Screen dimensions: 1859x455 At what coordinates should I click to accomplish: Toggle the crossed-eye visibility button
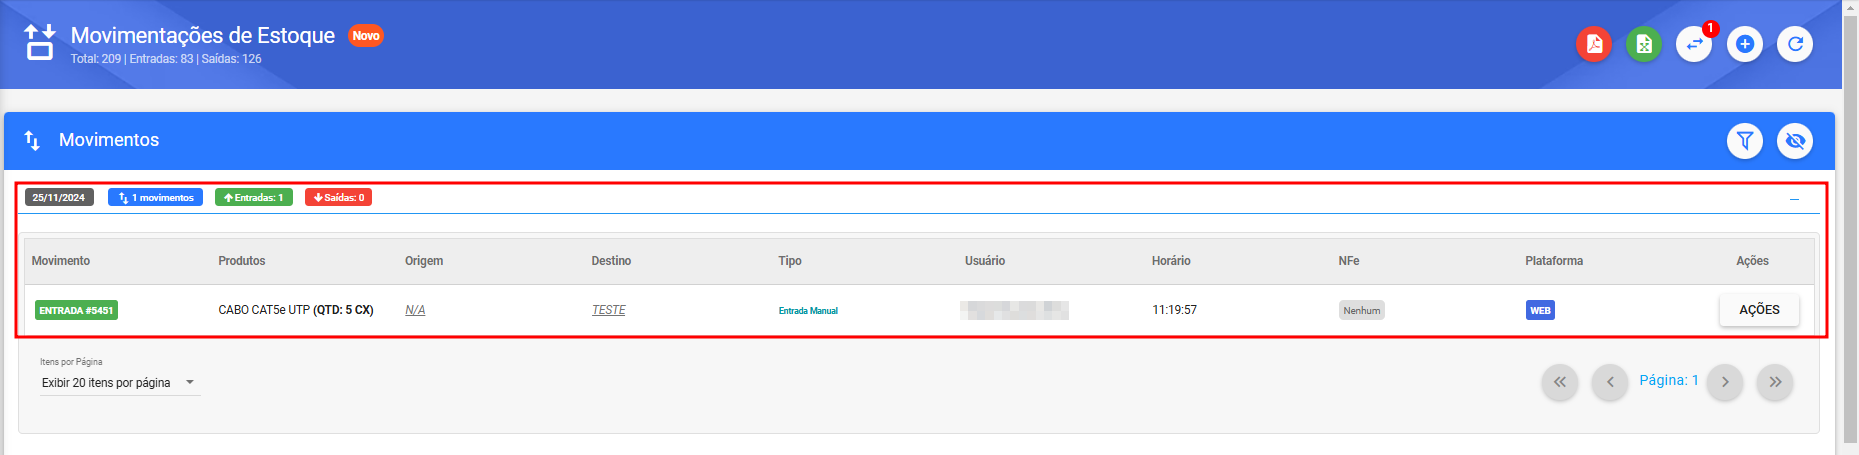1795,141
